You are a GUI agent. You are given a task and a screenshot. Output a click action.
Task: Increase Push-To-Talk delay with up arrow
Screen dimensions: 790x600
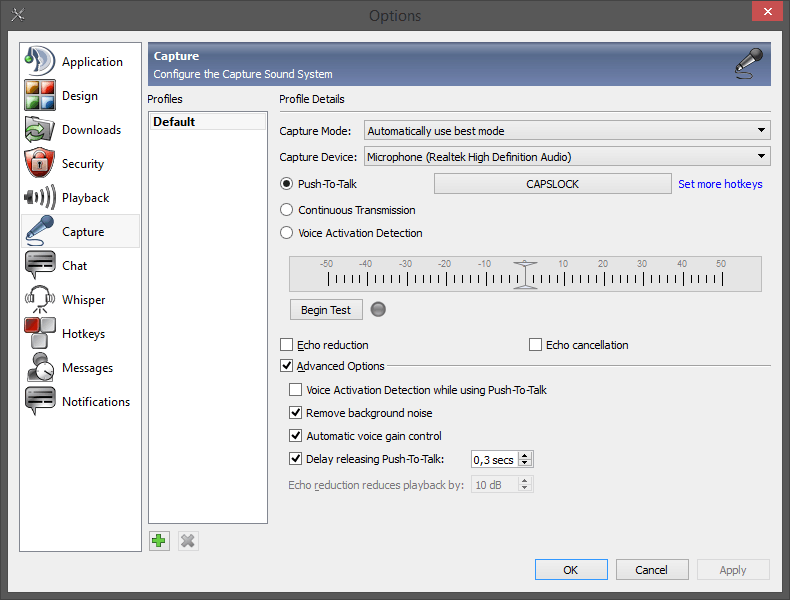click(x=525, y=455)
